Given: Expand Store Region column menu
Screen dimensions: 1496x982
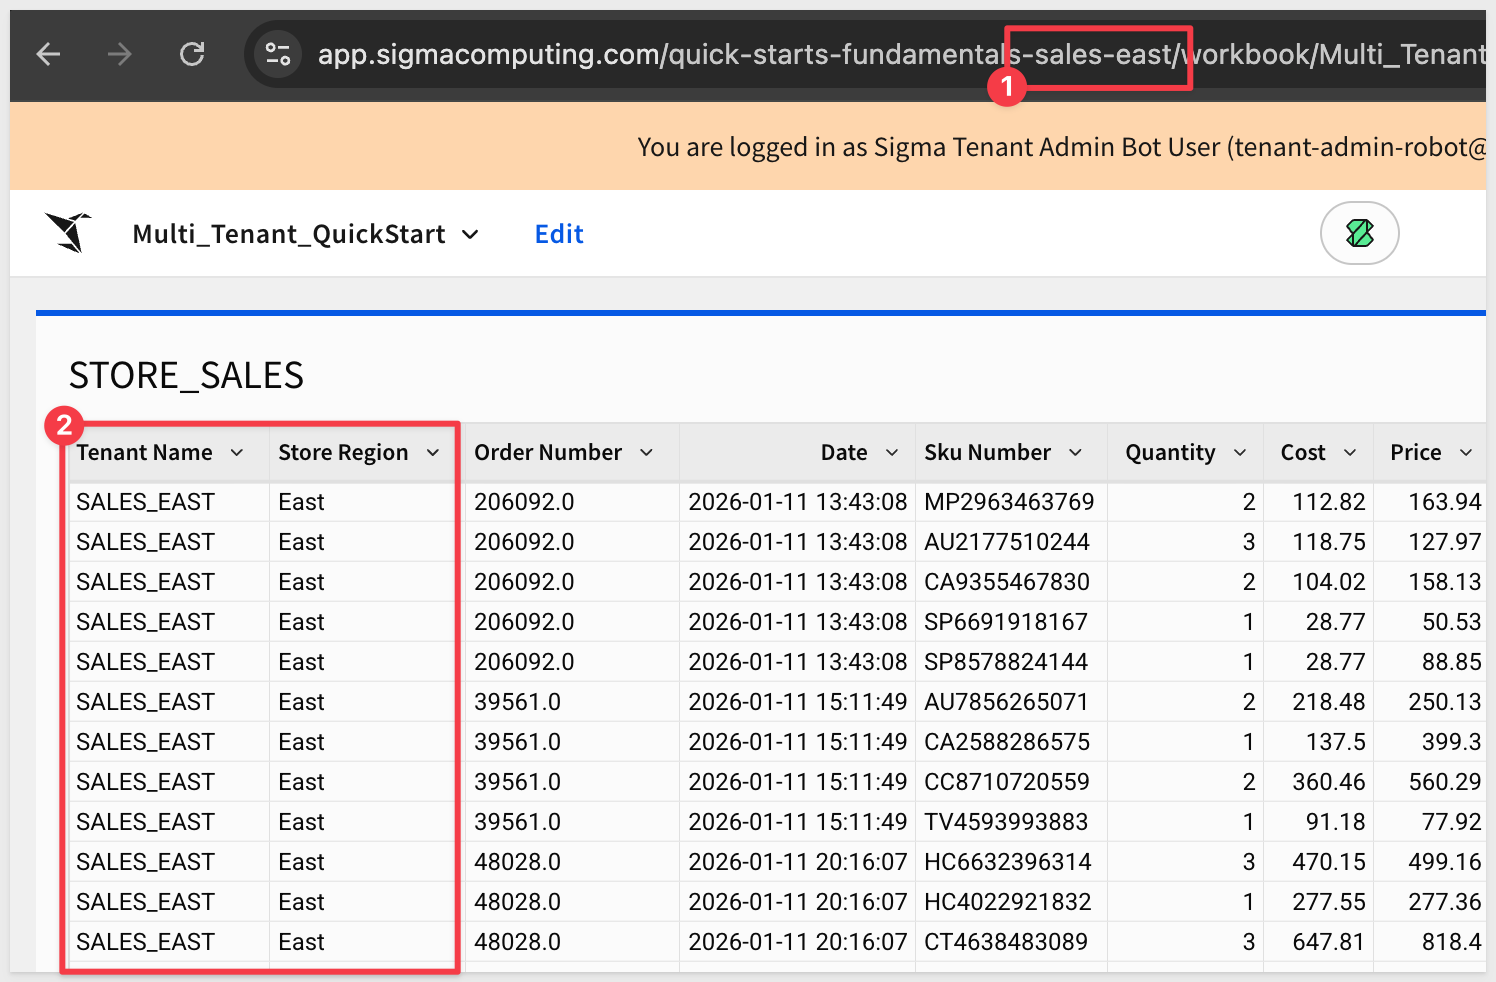Looking at the screenshot, I should tap(433, 453).
